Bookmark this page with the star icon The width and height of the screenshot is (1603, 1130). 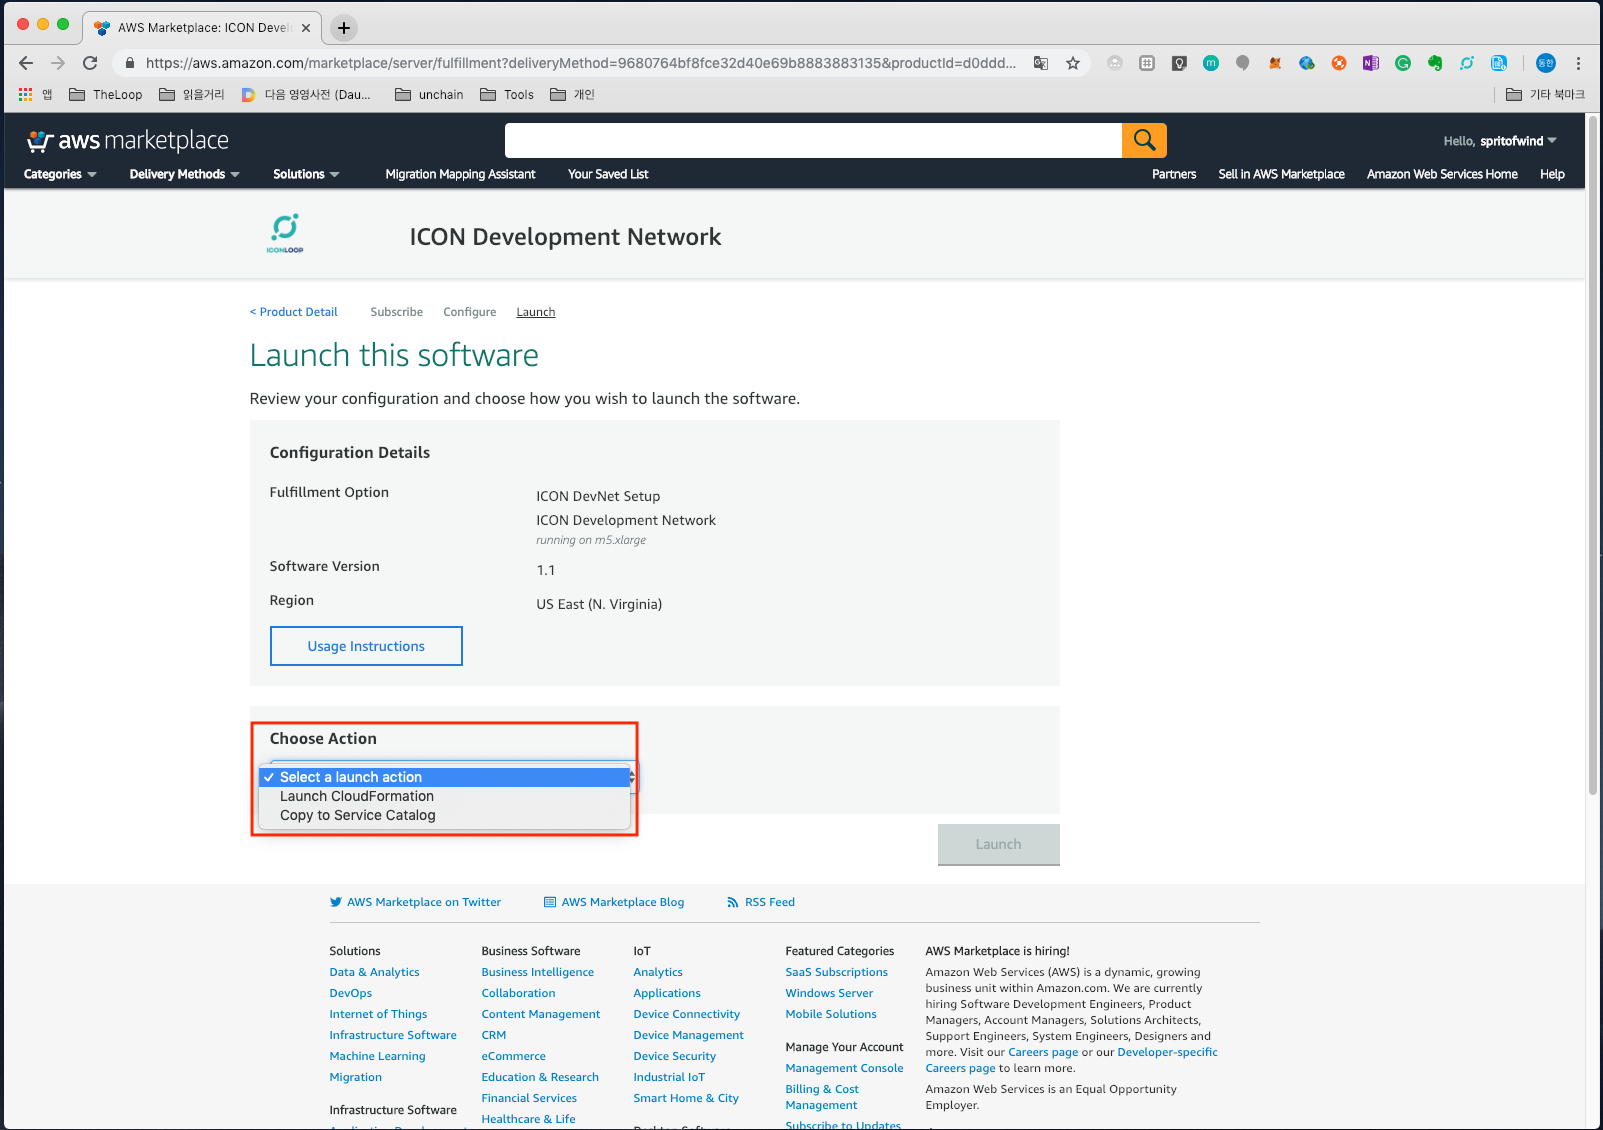[1073, 63]
